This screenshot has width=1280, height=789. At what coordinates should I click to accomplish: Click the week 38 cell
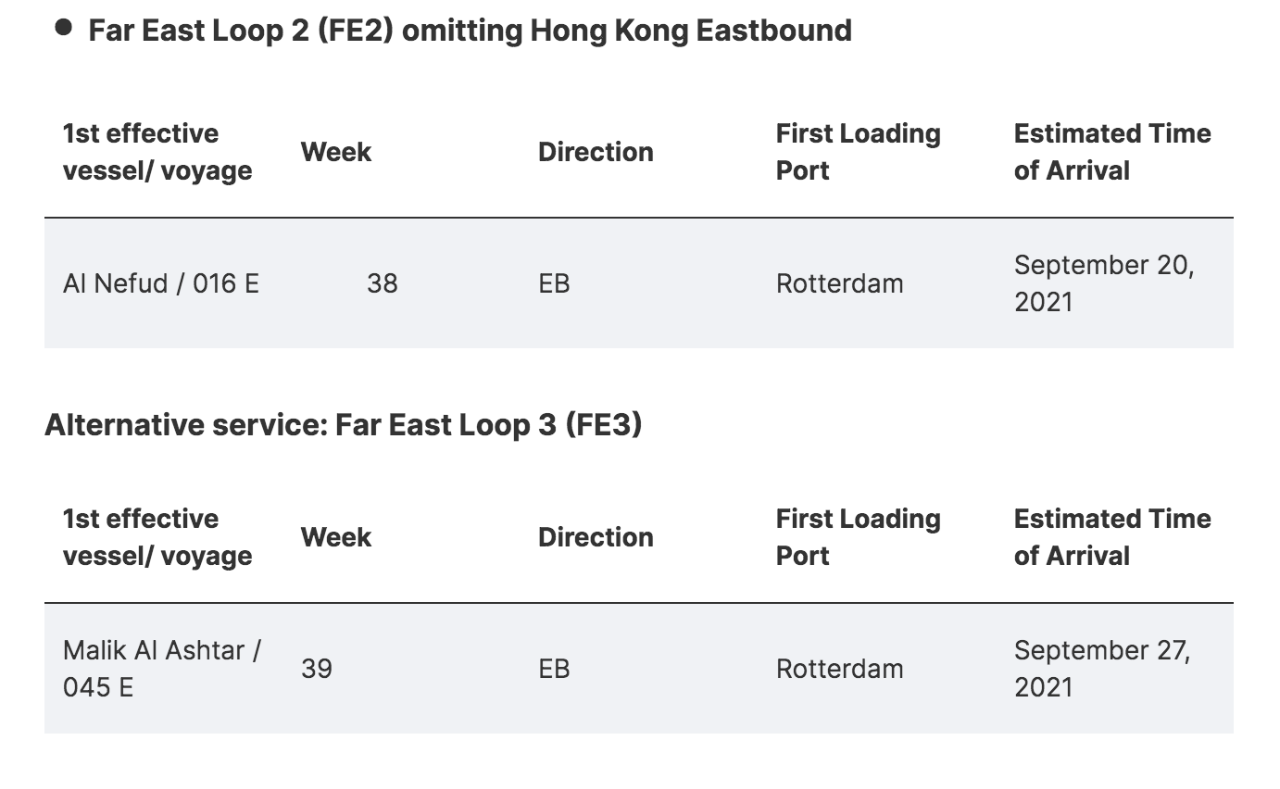tap(382, 284)
